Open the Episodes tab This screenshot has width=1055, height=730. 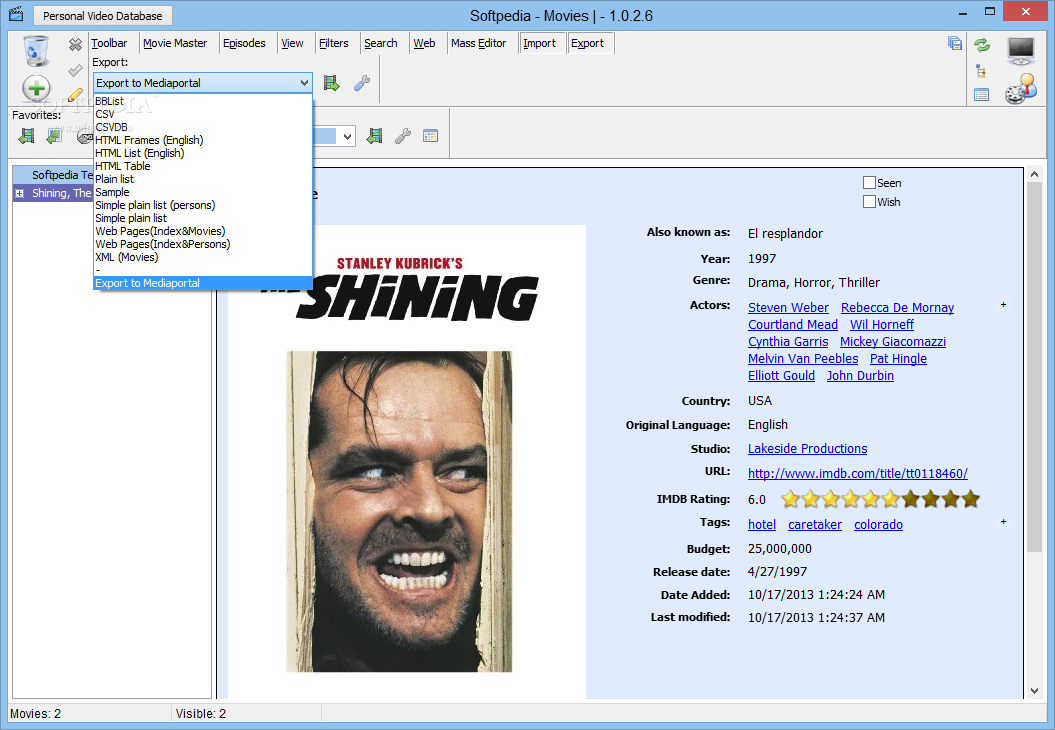coord(244,43)
